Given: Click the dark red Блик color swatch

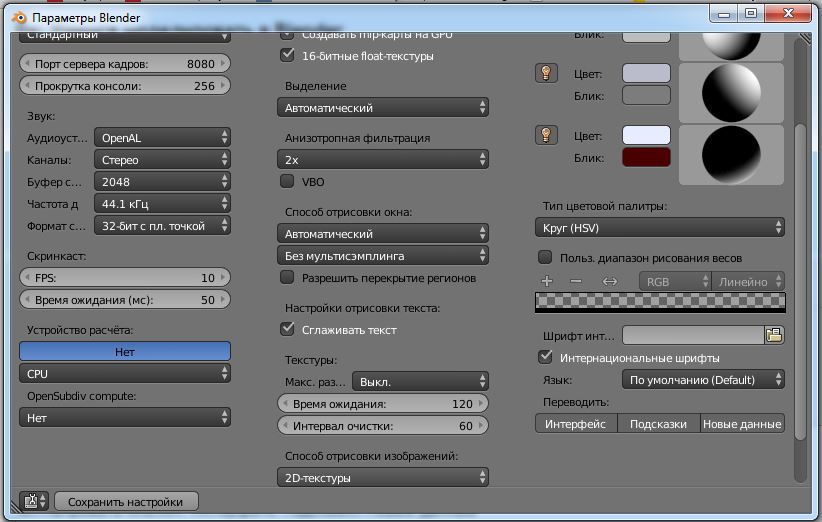Looking at the screenshot, I should click(646, 157).
